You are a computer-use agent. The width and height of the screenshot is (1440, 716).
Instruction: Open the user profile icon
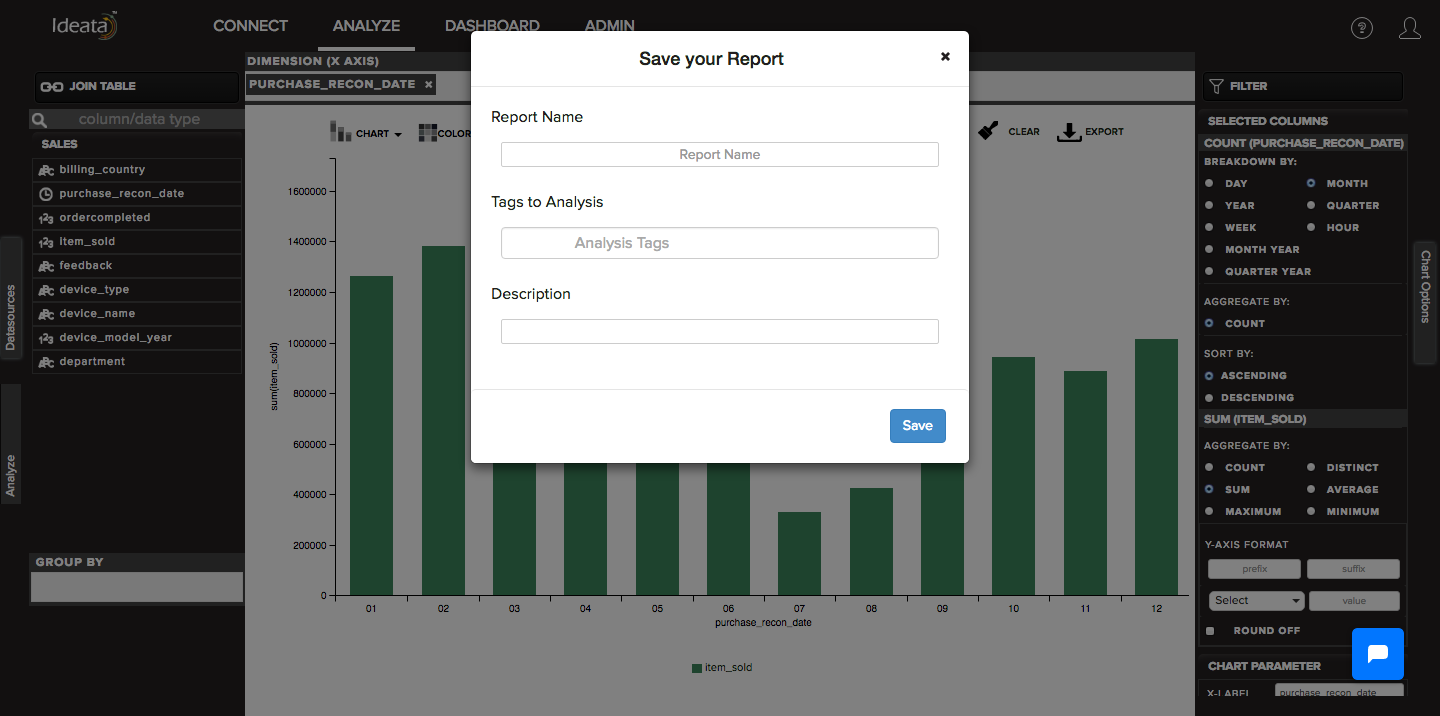click(1410, 28)
